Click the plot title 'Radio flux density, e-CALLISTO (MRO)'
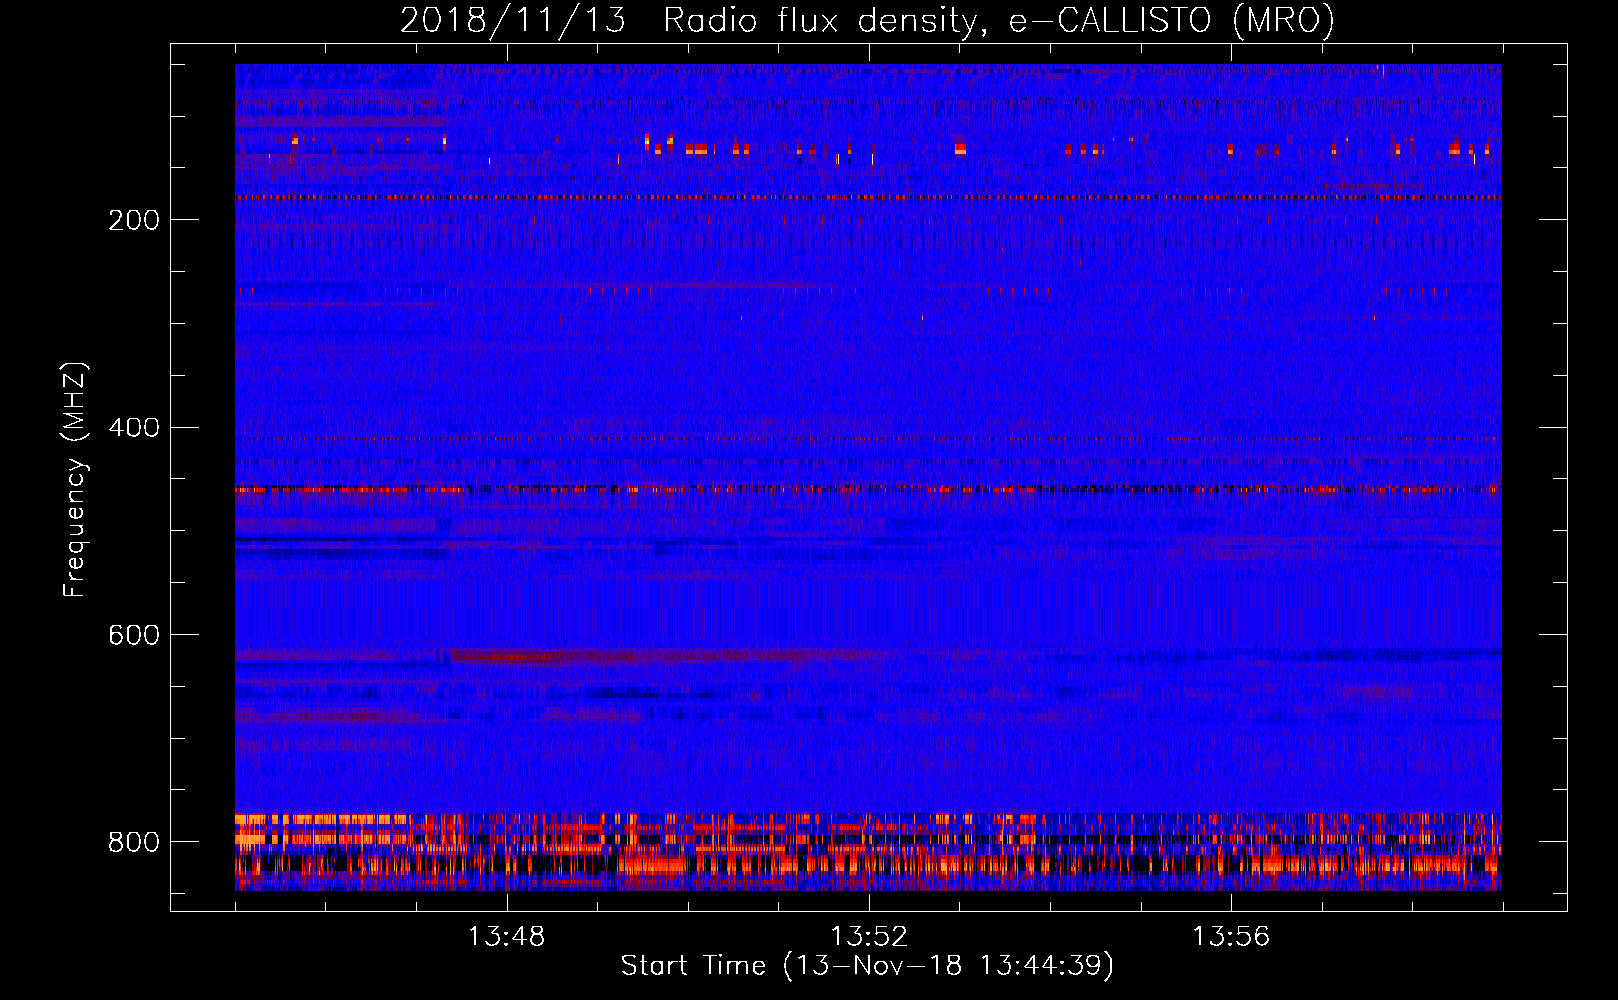This screenshot has width=1618, height=1000. tap(999, 20)
